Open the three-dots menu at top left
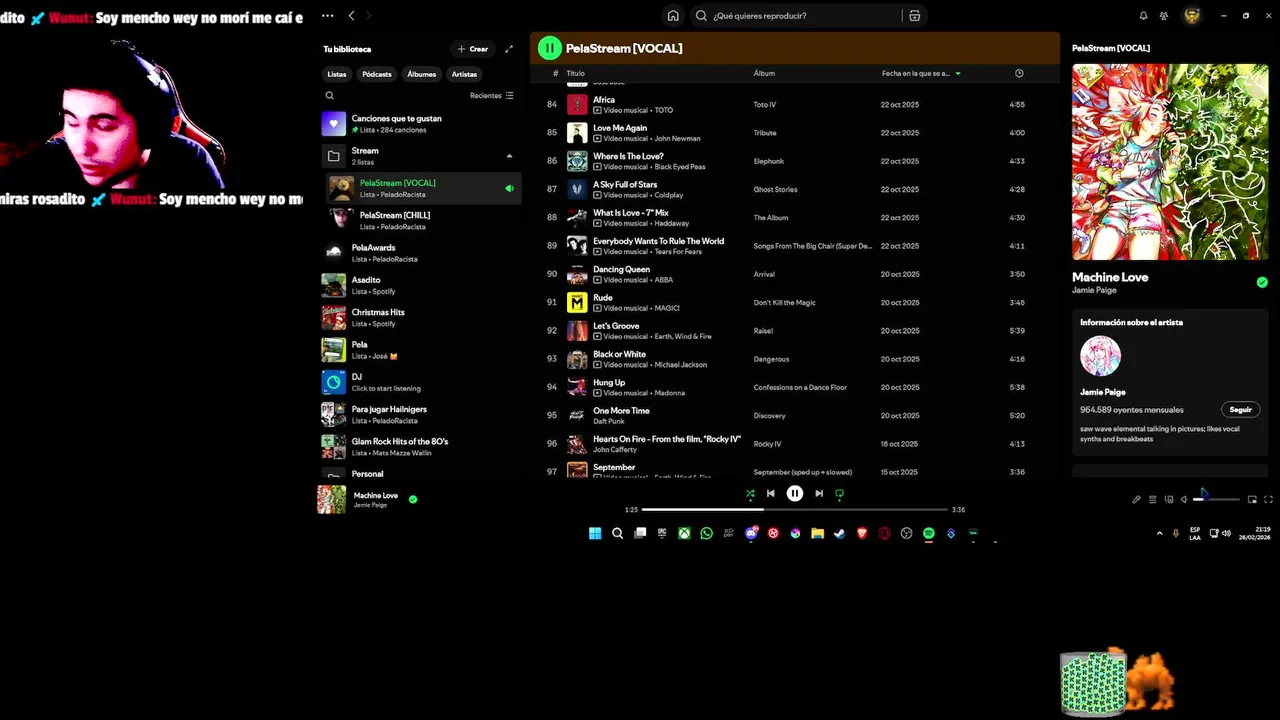 coord(327,16)
